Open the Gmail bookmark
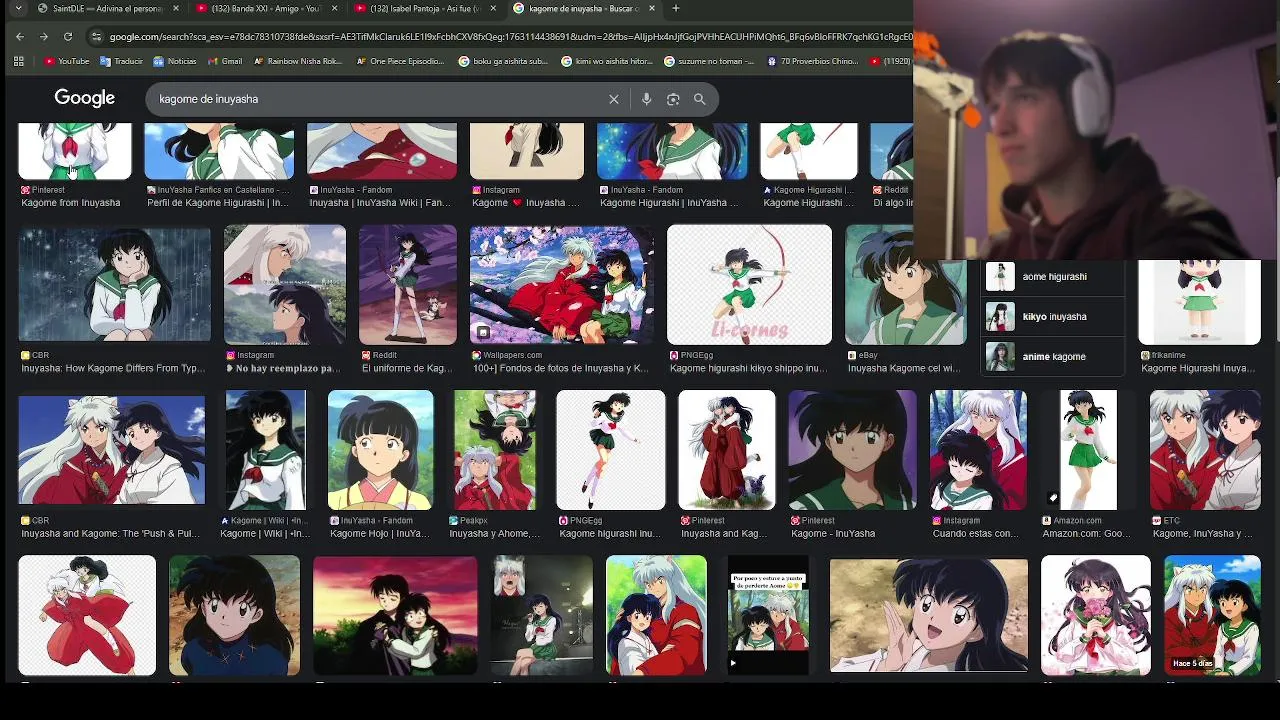Screen dimensions: 1280x720 pyautogui.click(x=224, y=61)
